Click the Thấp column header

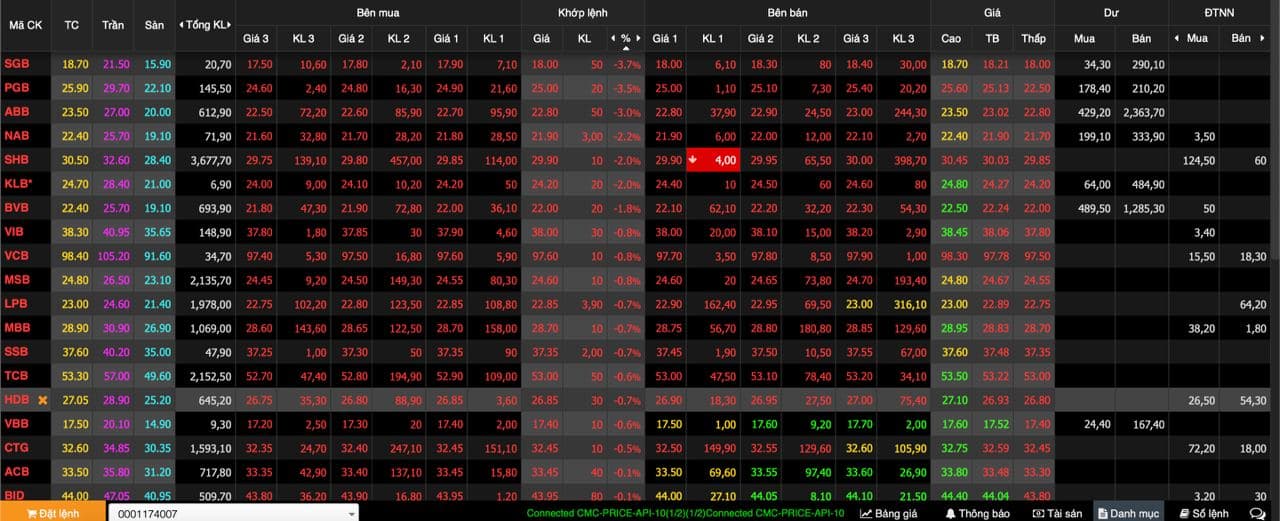(x=1033, y=38)
